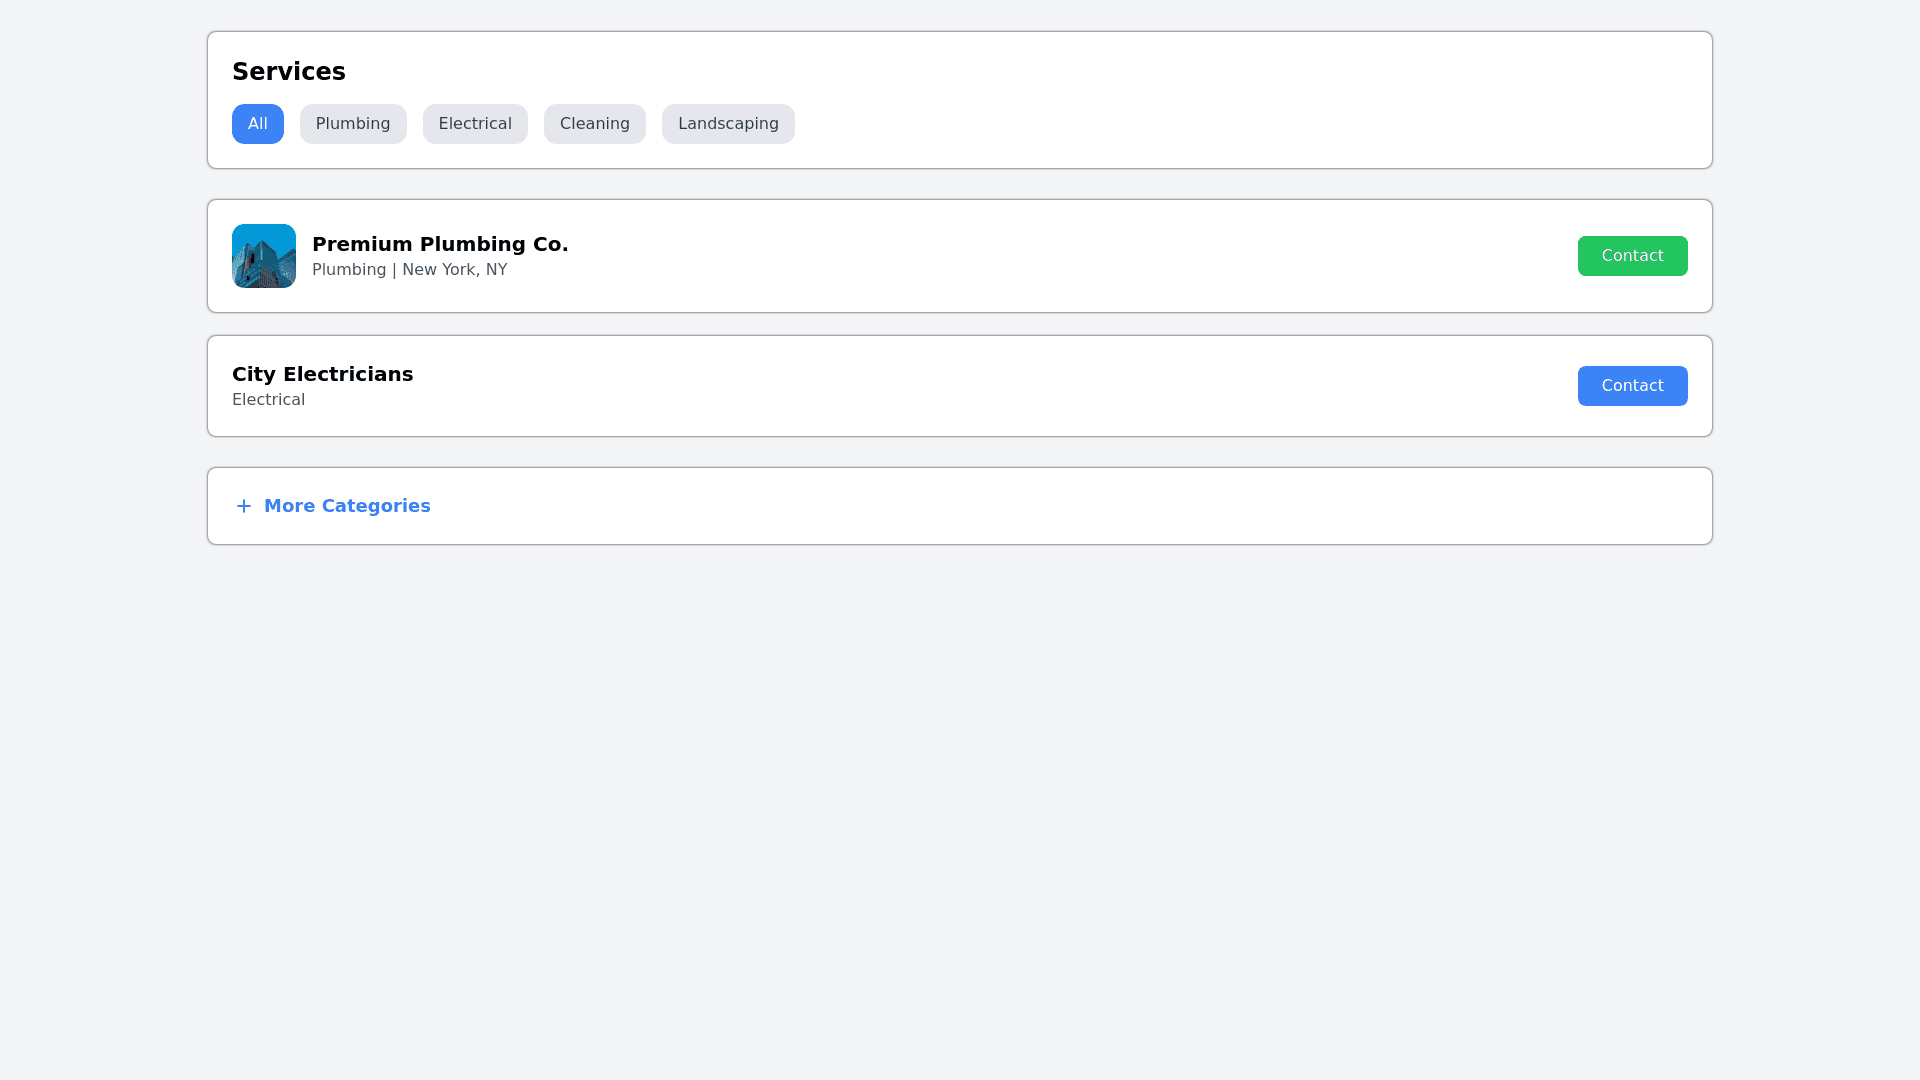Filter services by Plumbing
This screenshot has height=1080, width=1920.
(353, 124)
